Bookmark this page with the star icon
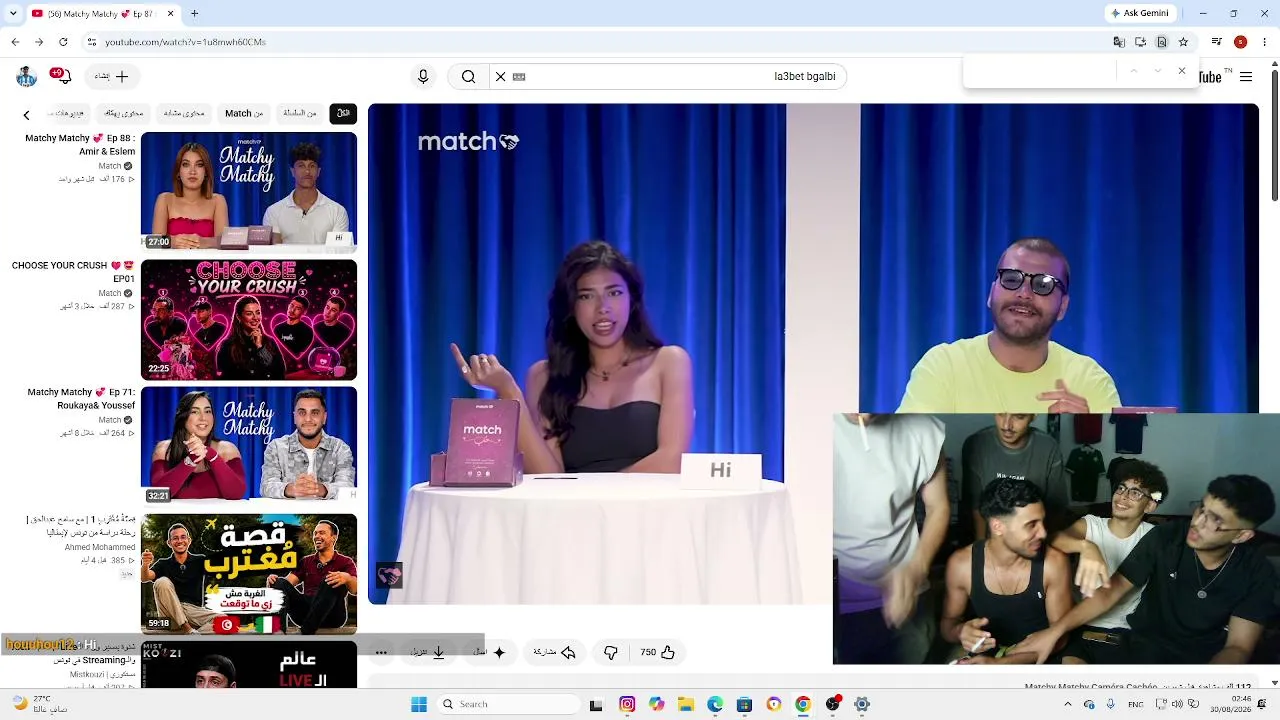This screenshot has height=720, width=1280. point(1183,42)
